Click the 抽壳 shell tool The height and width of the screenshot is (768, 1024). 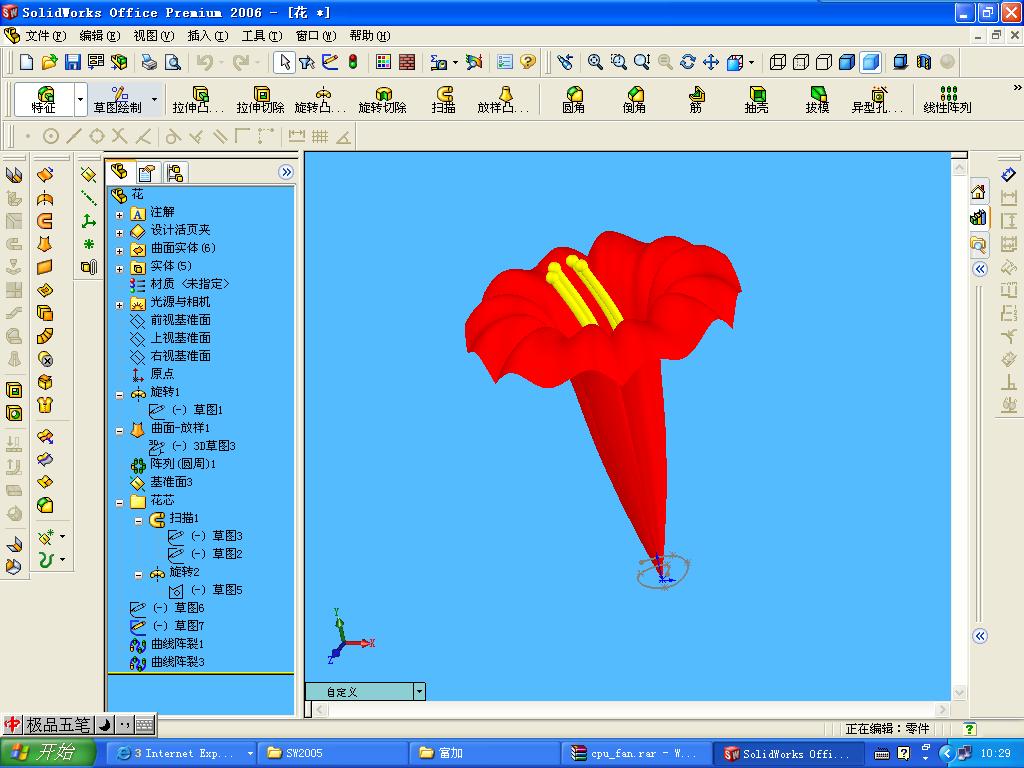click(x=756, y=100)
